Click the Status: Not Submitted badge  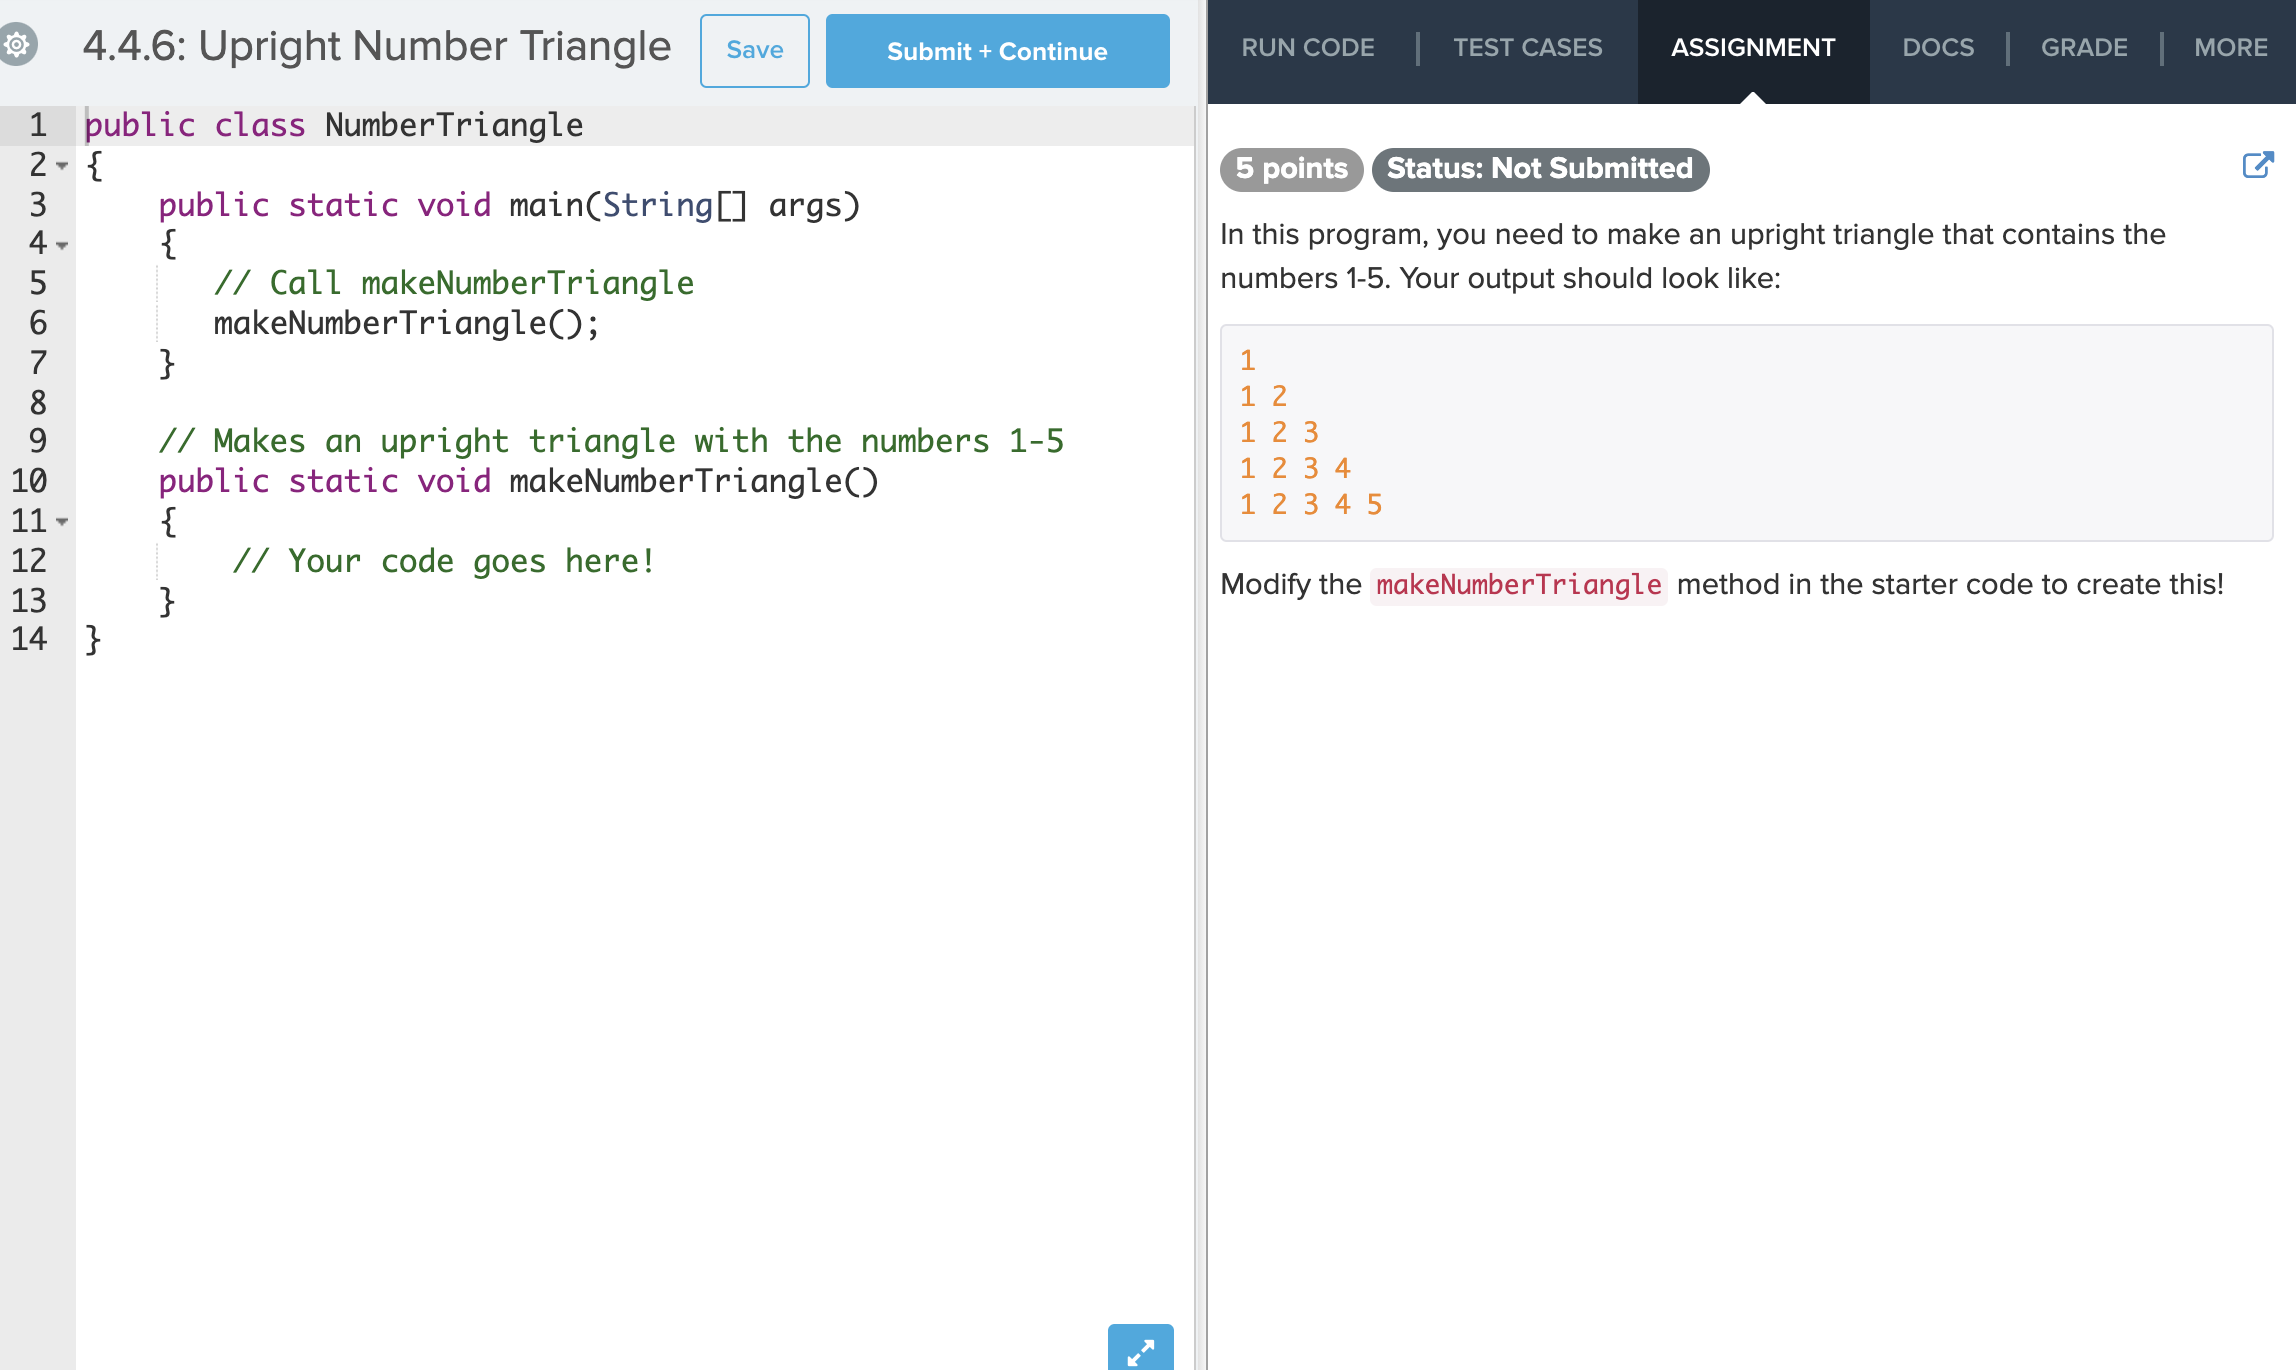click(1539, 169)
